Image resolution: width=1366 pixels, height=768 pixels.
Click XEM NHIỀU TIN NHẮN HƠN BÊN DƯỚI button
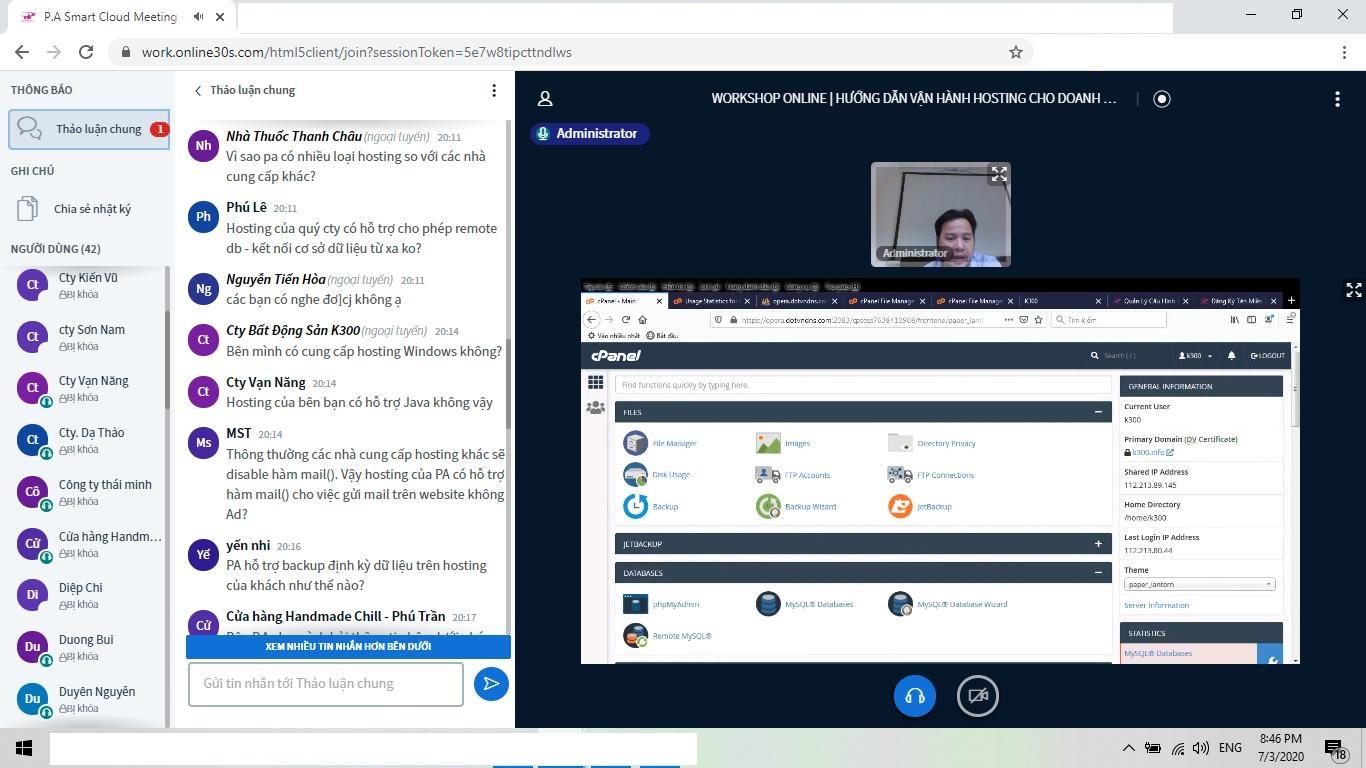pyautogui.click(x=348, y=646)
